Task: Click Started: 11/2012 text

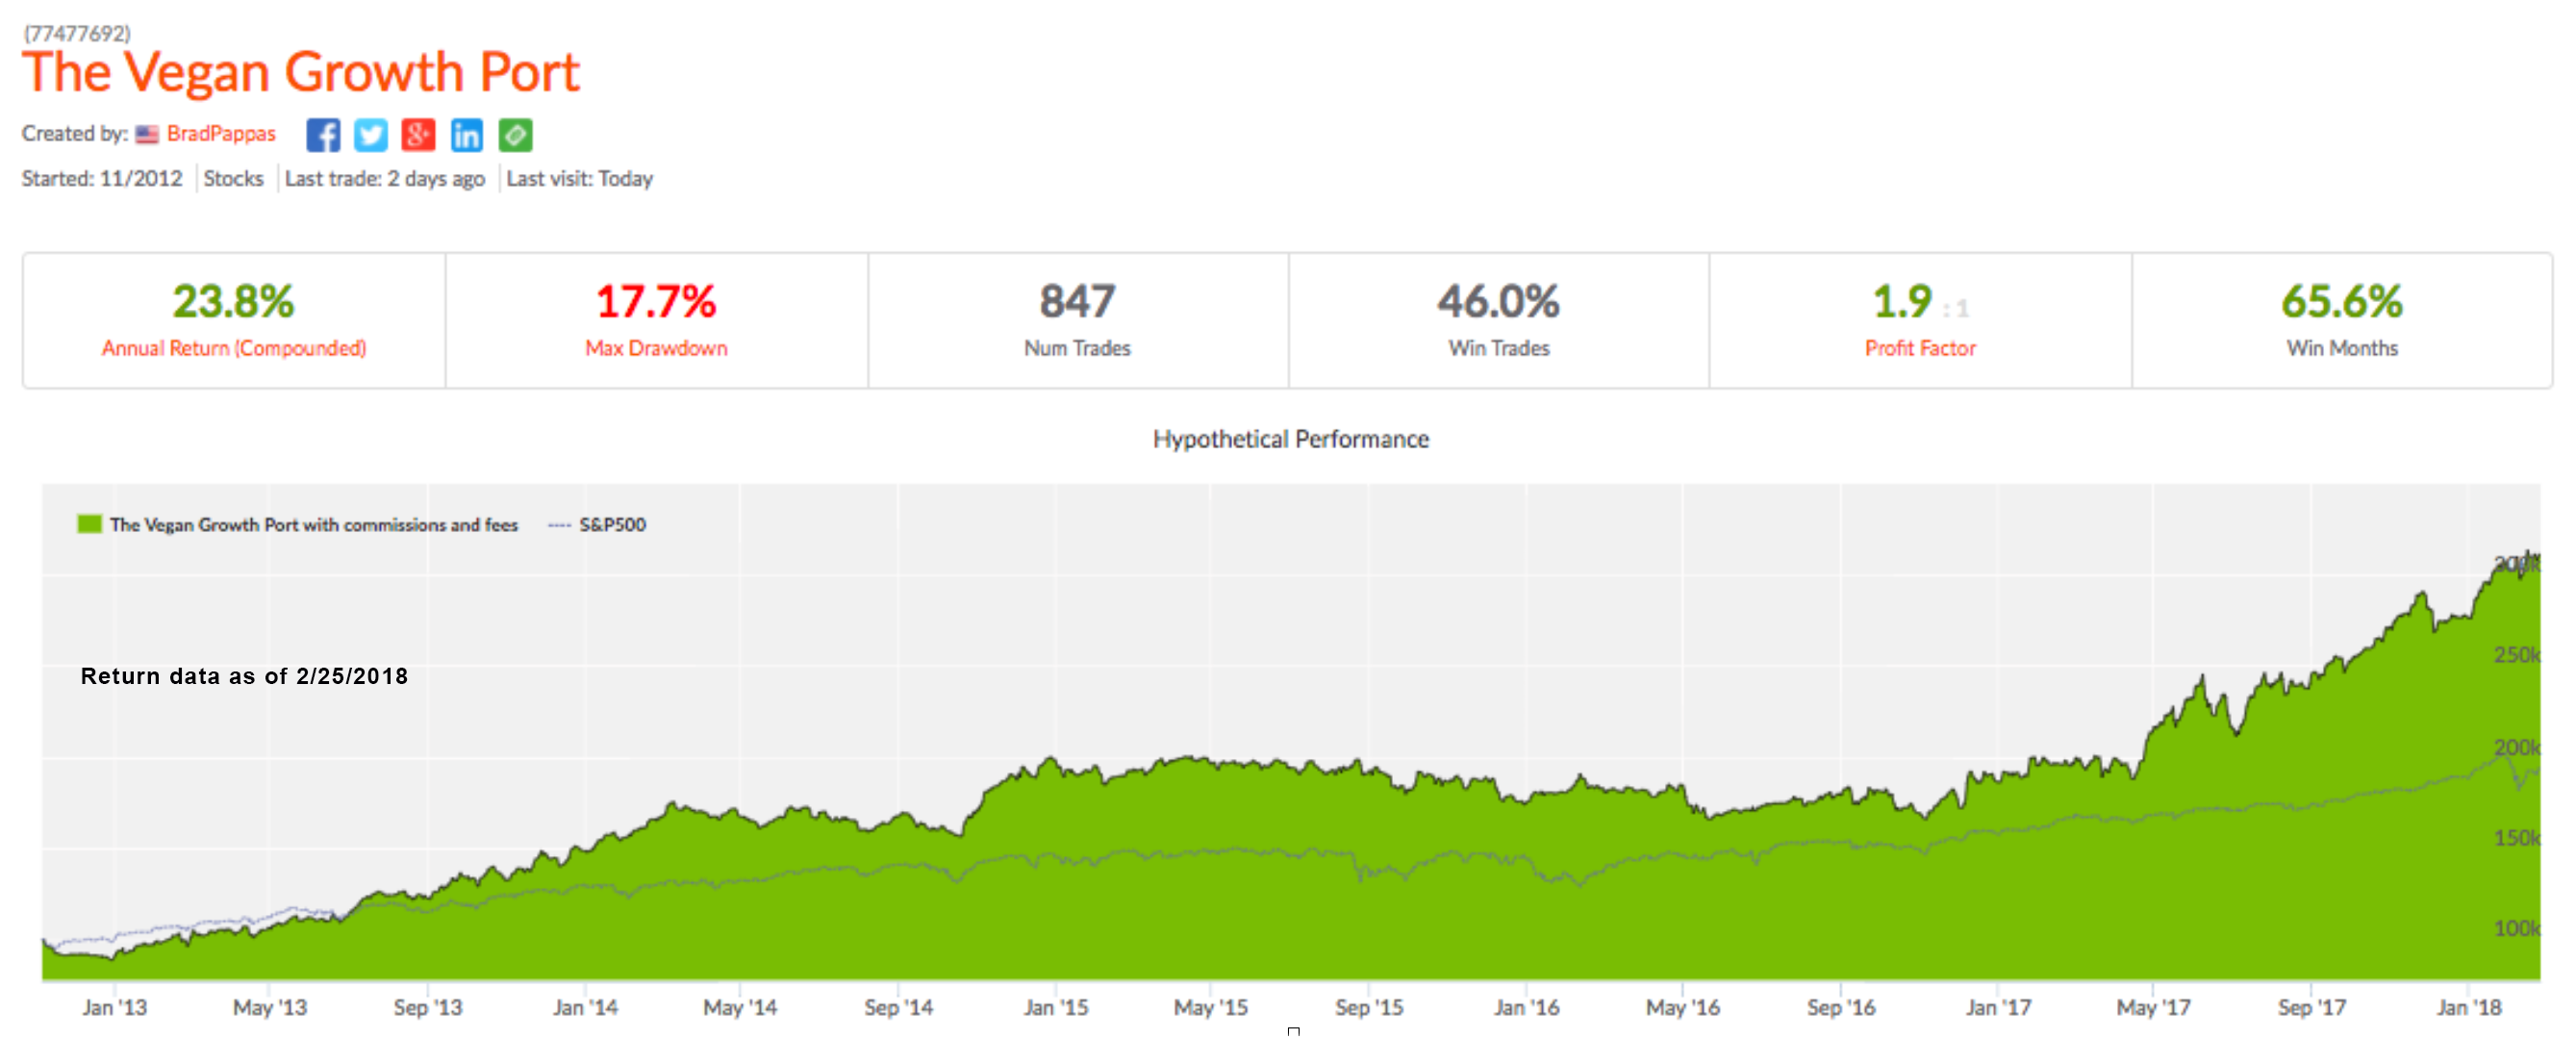Action: tap(102, 179)
